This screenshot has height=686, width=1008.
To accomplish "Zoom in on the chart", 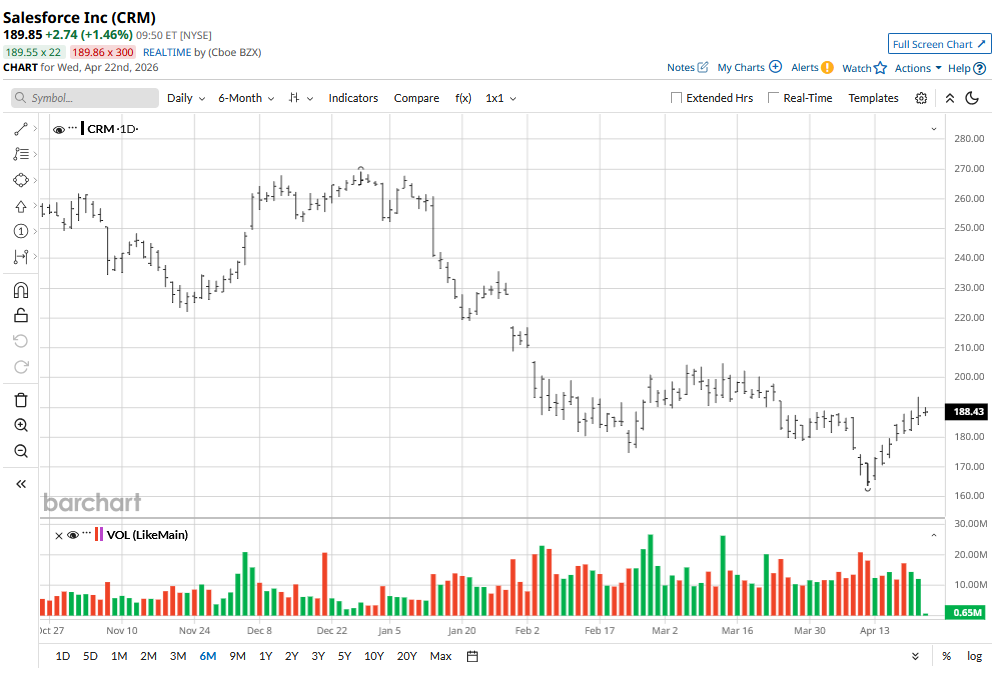I will click(21, 425).
